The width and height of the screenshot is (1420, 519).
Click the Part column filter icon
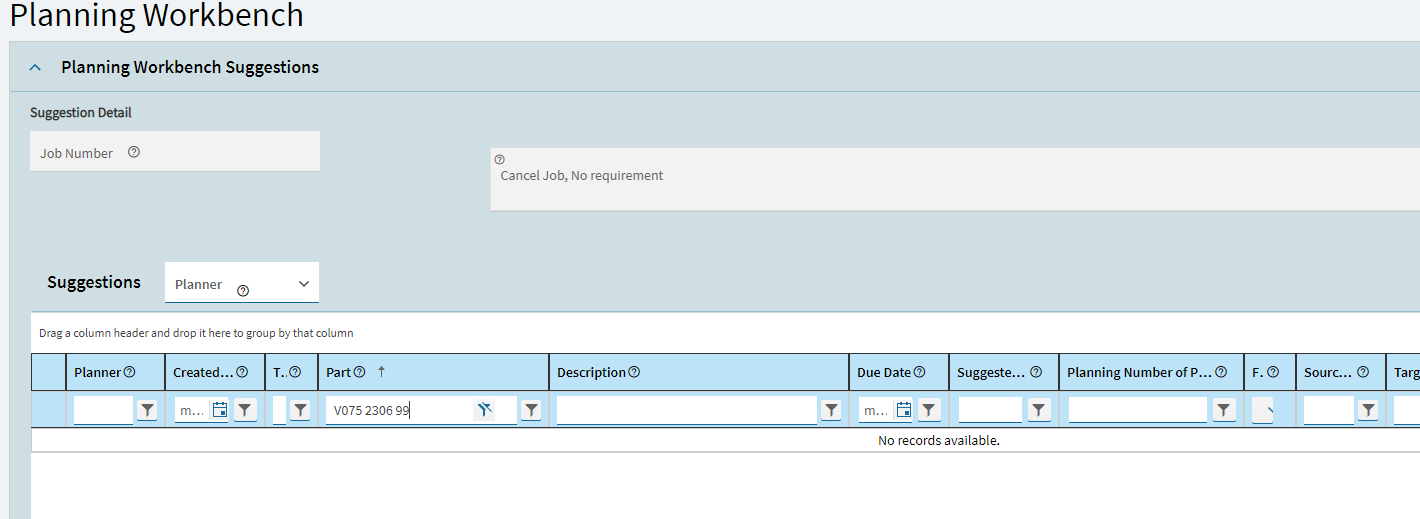pos(531,410)
